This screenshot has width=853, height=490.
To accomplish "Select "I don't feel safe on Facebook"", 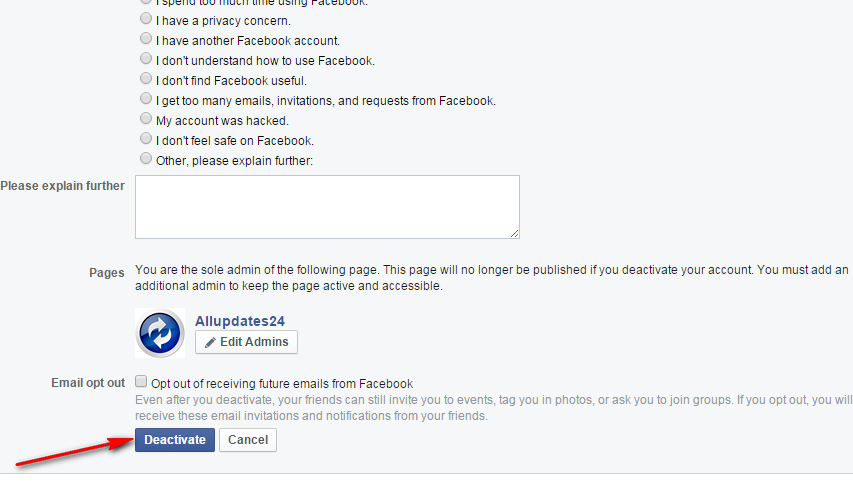I will [x=147, y=139].
